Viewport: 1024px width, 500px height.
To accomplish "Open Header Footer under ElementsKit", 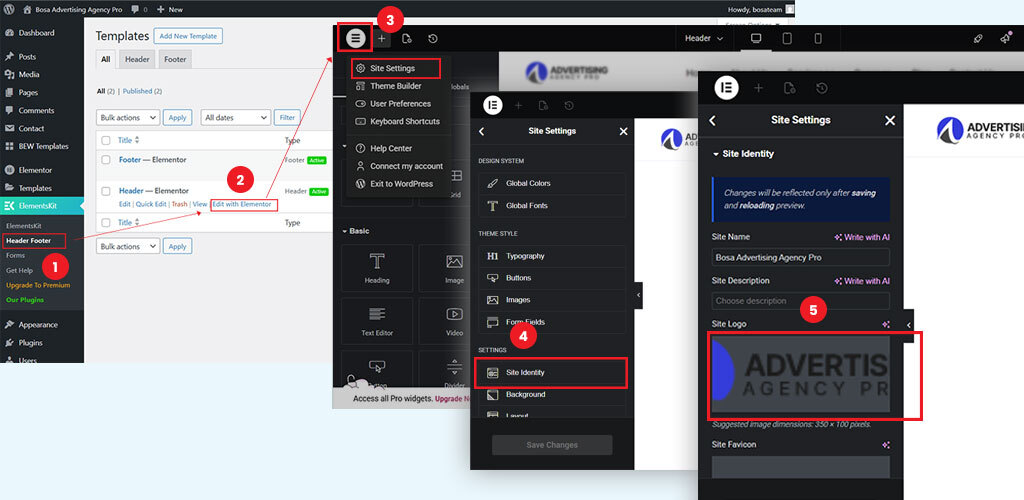I will 28,241.
